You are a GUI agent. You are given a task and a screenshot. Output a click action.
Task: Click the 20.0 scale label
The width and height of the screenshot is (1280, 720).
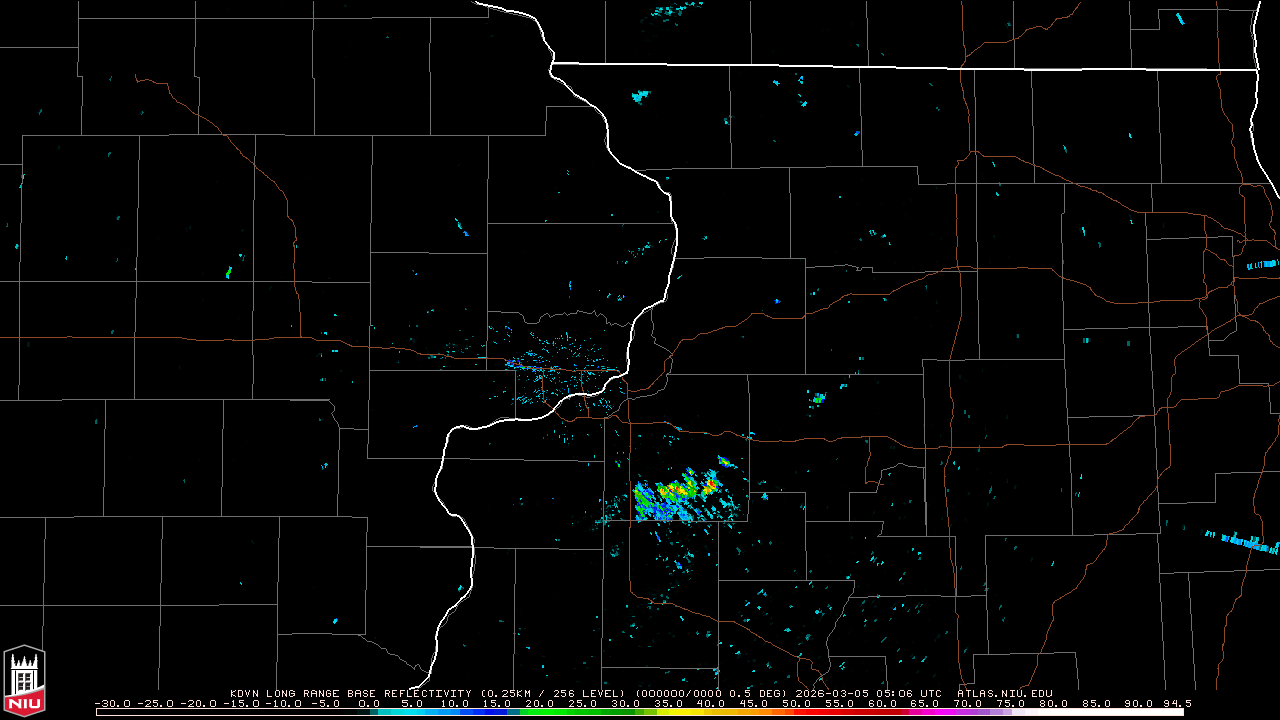pyautogui.click(x=540, y=703)
